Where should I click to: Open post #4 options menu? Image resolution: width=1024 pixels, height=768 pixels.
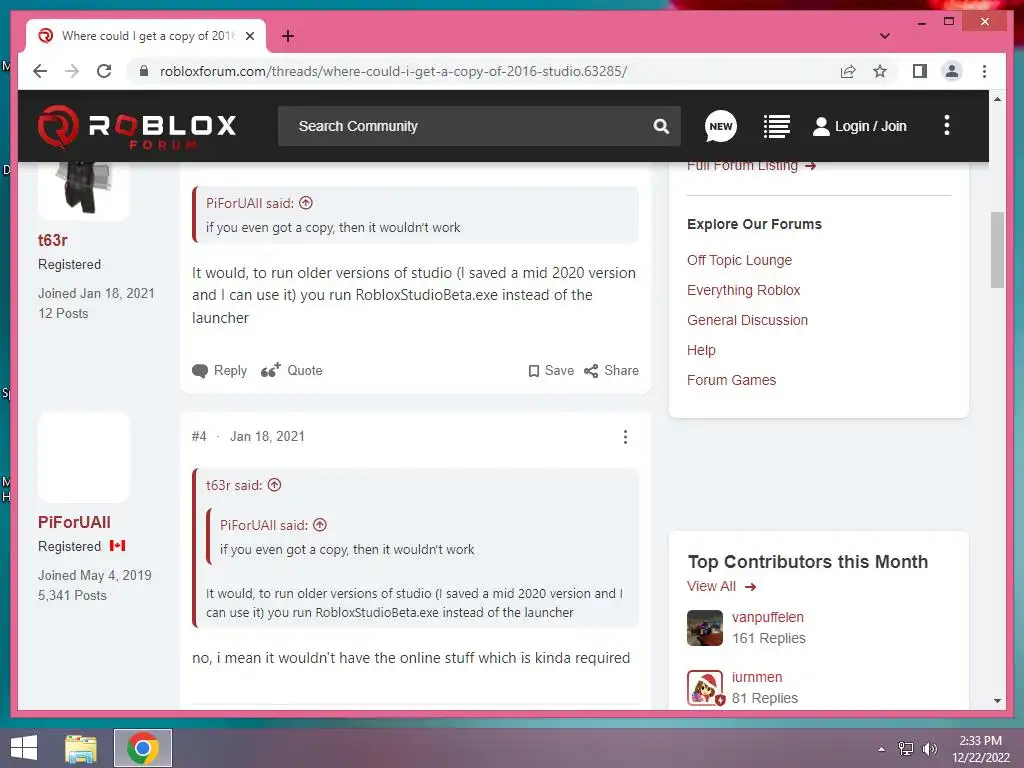click(x=625, y=437)
